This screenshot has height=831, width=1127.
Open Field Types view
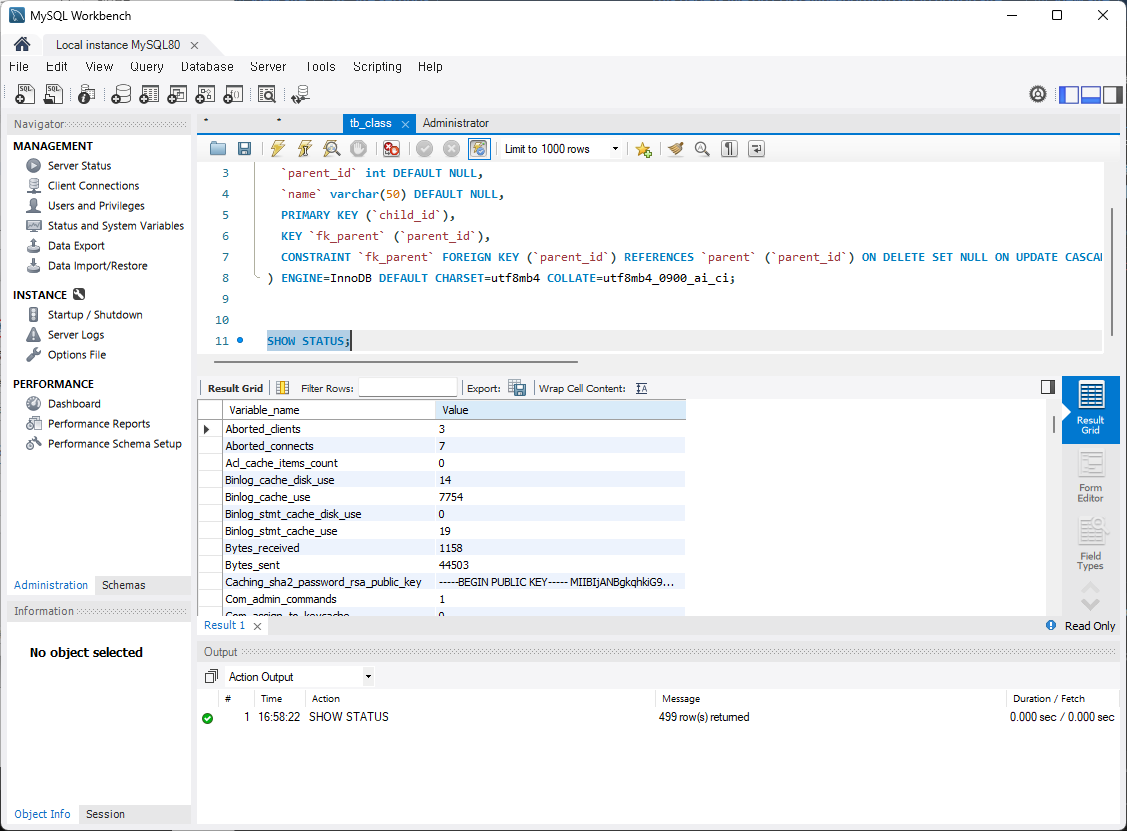pyautogui.click(x=1090, y=545)
